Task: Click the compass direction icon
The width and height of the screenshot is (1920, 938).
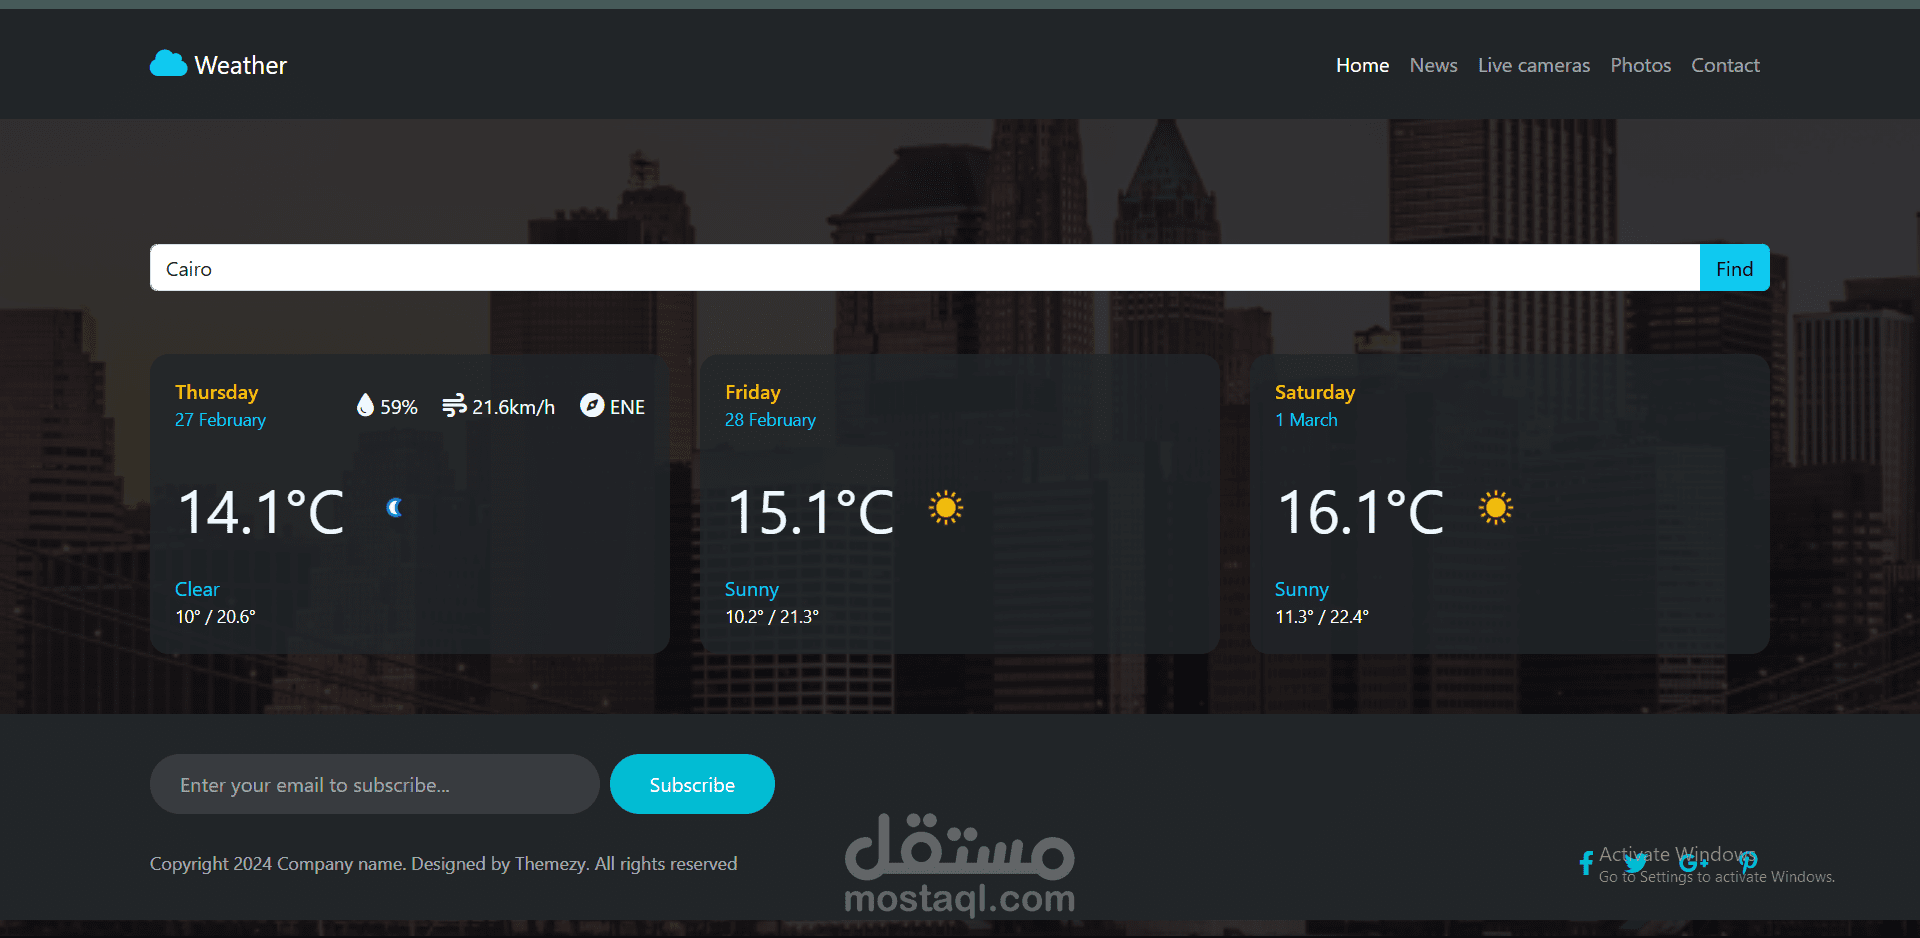Action: click(x=592, y=405)
